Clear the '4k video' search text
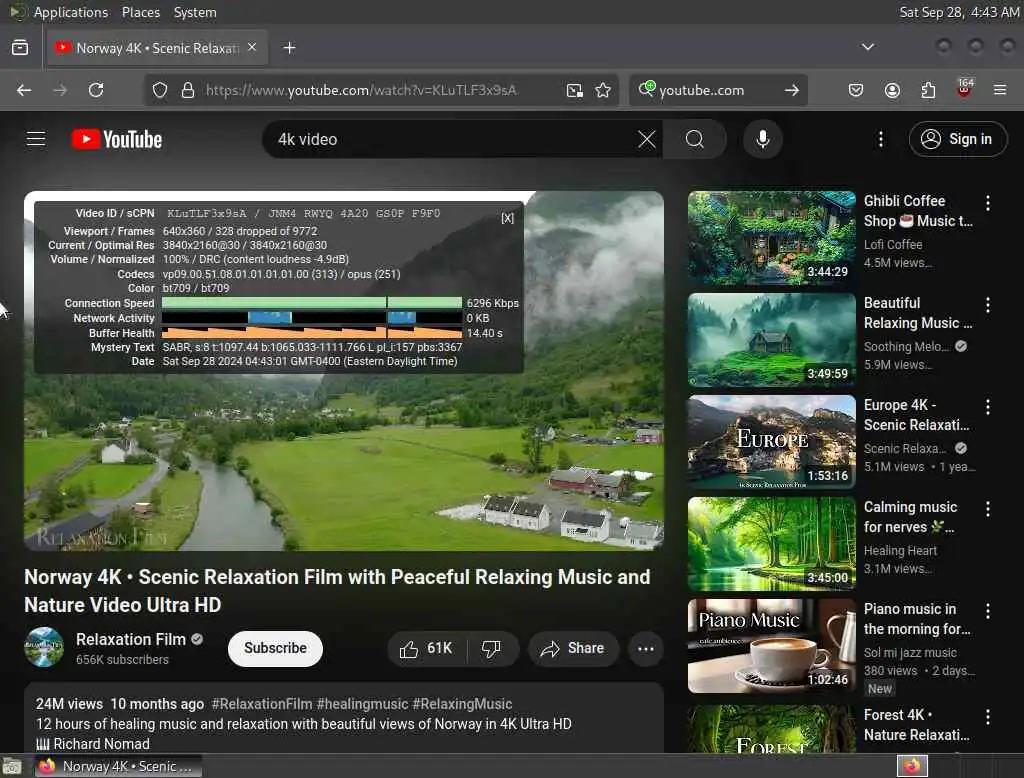Screen dimensions: 1024x778 click(x=647, y=139)
